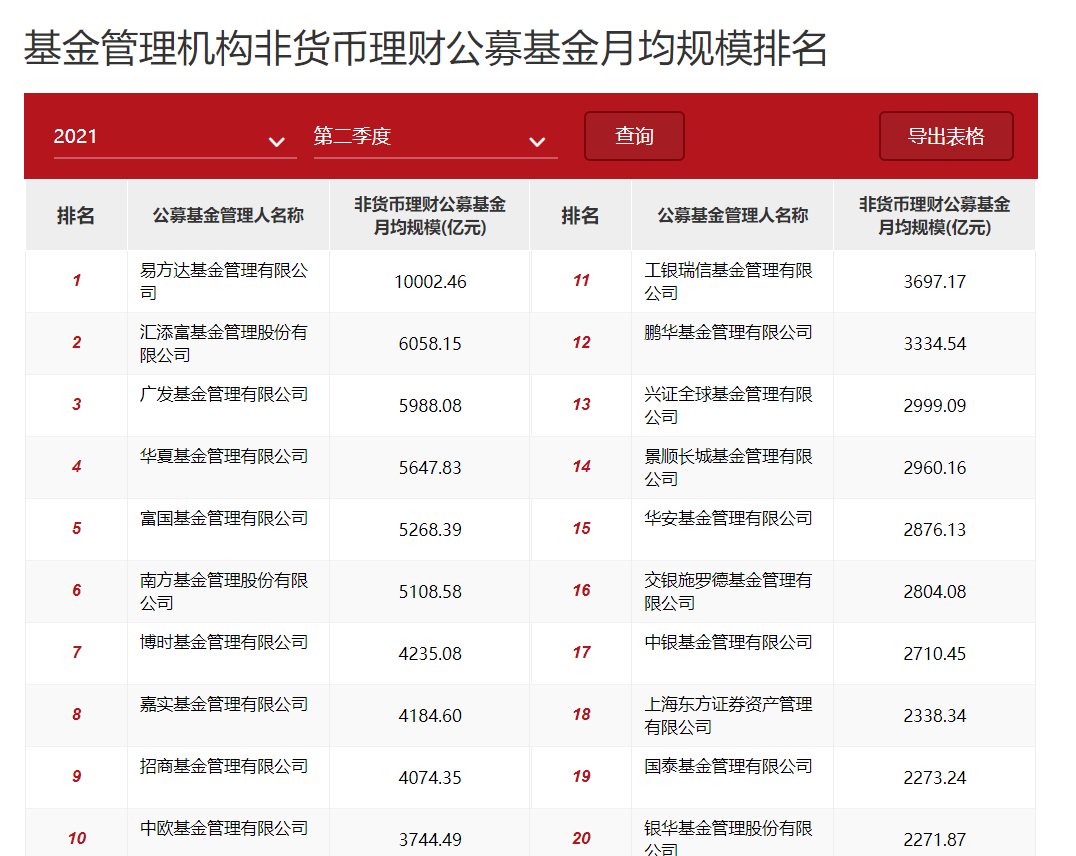
Task: Click the value 3744.49
Action: (x=430, y=840)
